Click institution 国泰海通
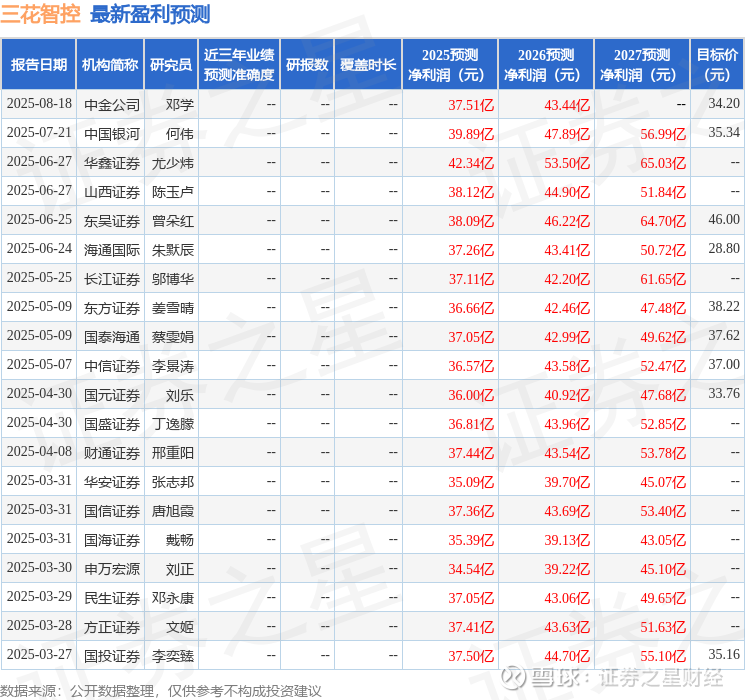Viewport: 745px width, 700px height. [112, 337]
